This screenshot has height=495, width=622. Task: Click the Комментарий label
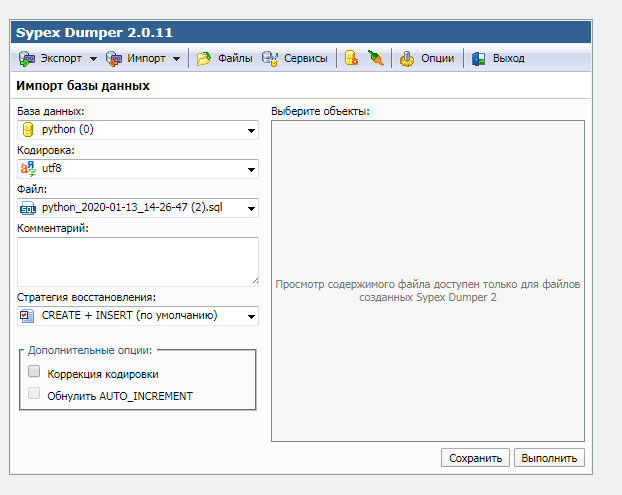point(53,228)
